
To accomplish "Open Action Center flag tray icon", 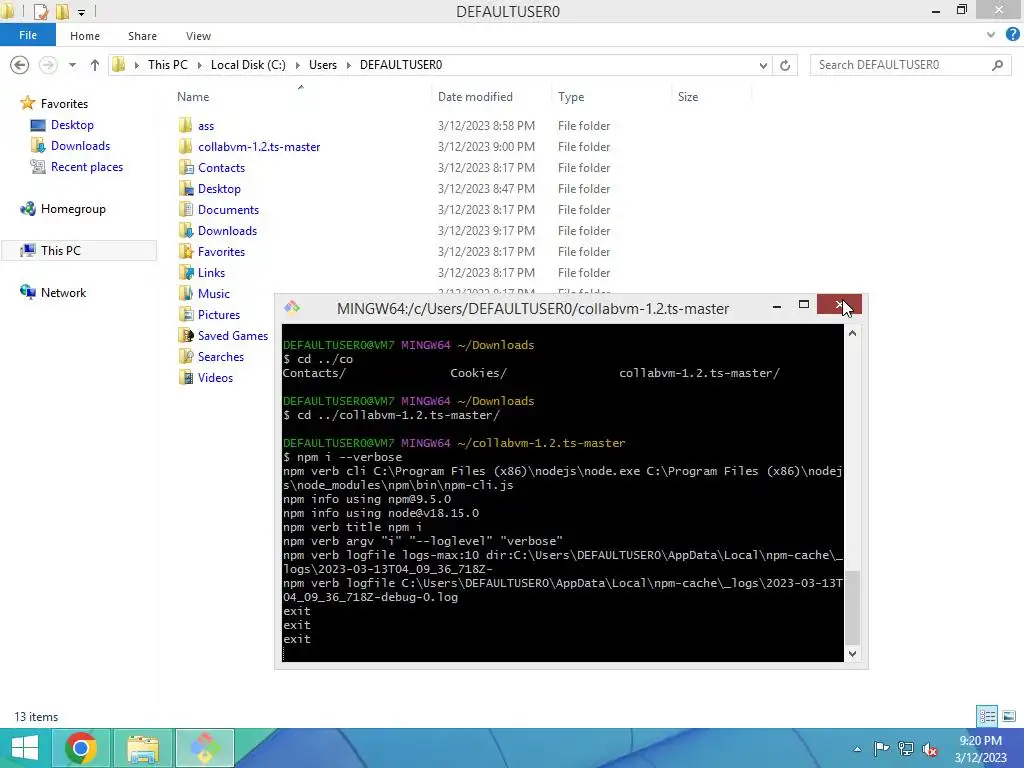I will [x=881, y=748].
